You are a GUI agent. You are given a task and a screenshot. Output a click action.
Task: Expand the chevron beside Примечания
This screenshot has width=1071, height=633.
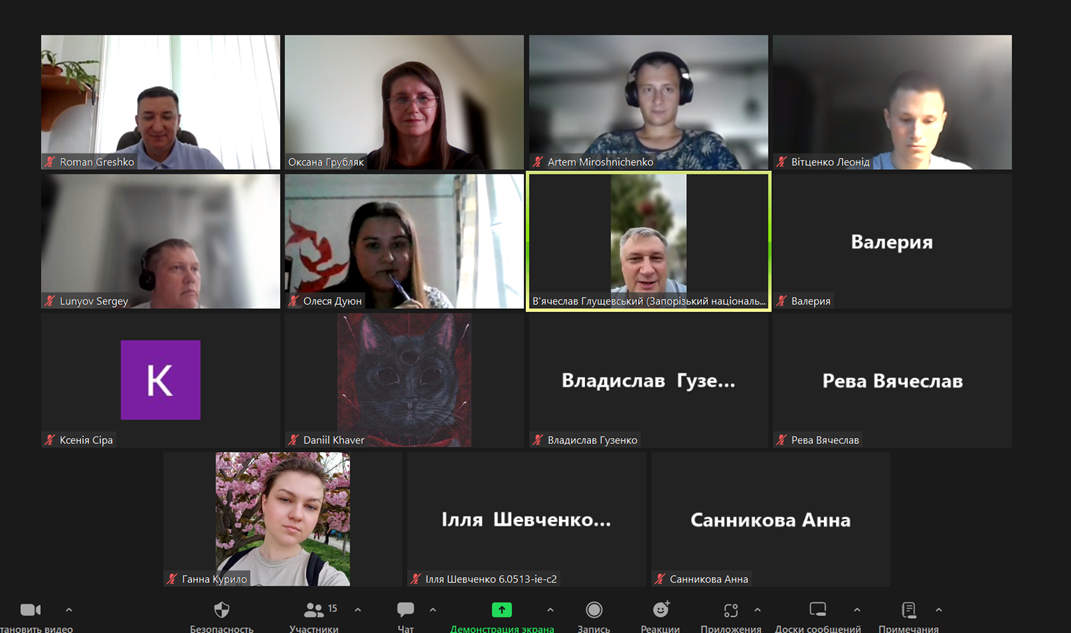[x=938, y=610]
